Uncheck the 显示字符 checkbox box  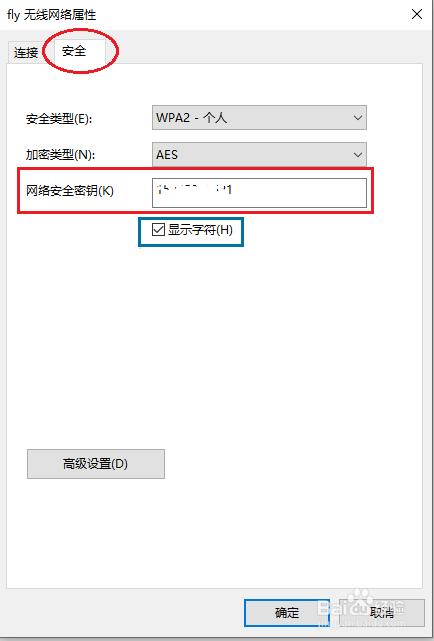pyautogui.click(x=158, y=230)
